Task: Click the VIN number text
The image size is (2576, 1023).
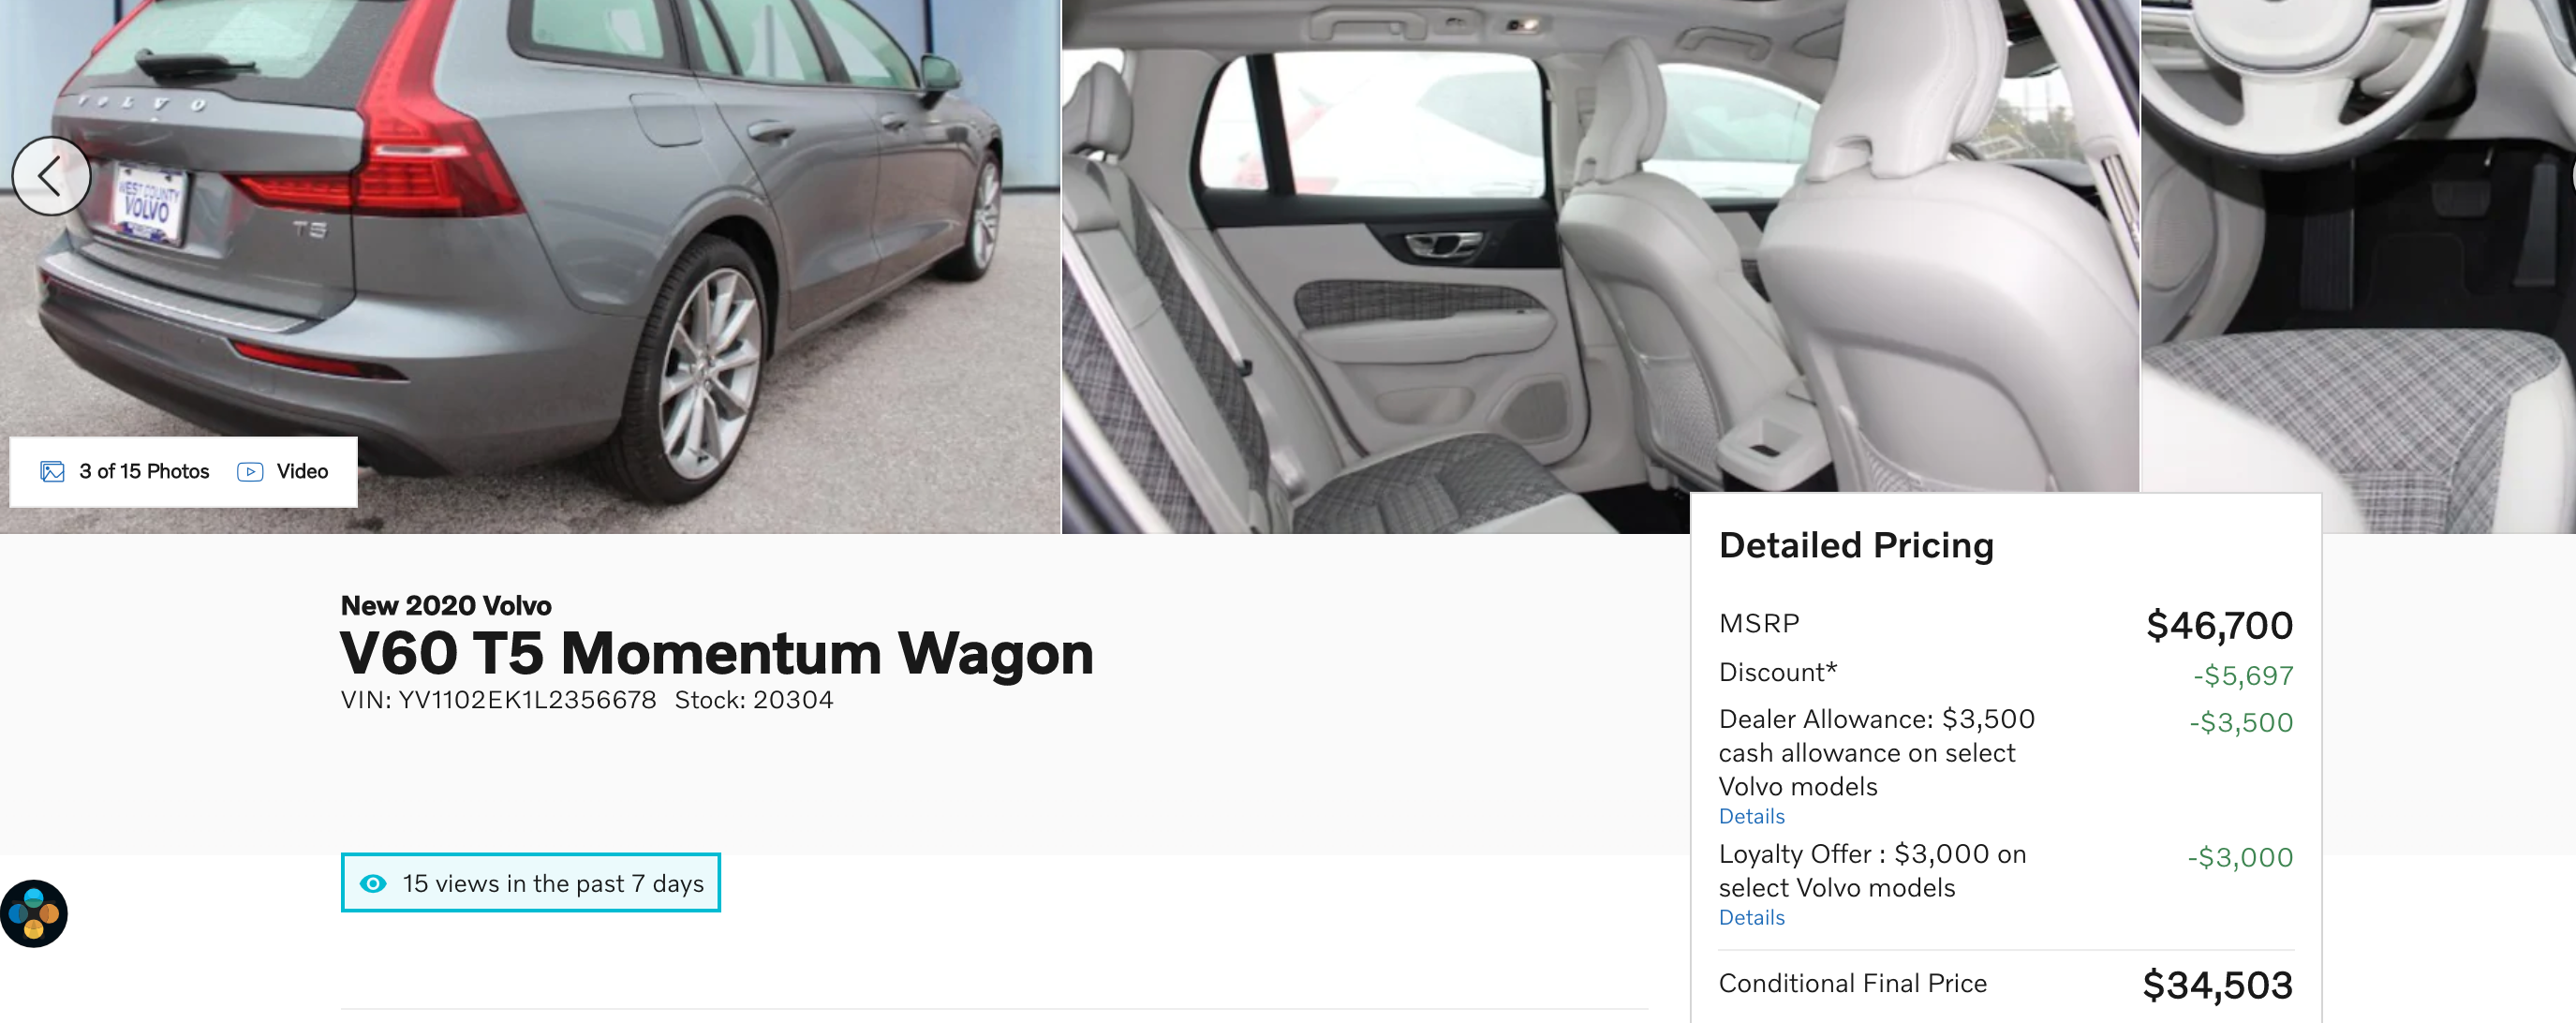Action: tap(498, 700)
